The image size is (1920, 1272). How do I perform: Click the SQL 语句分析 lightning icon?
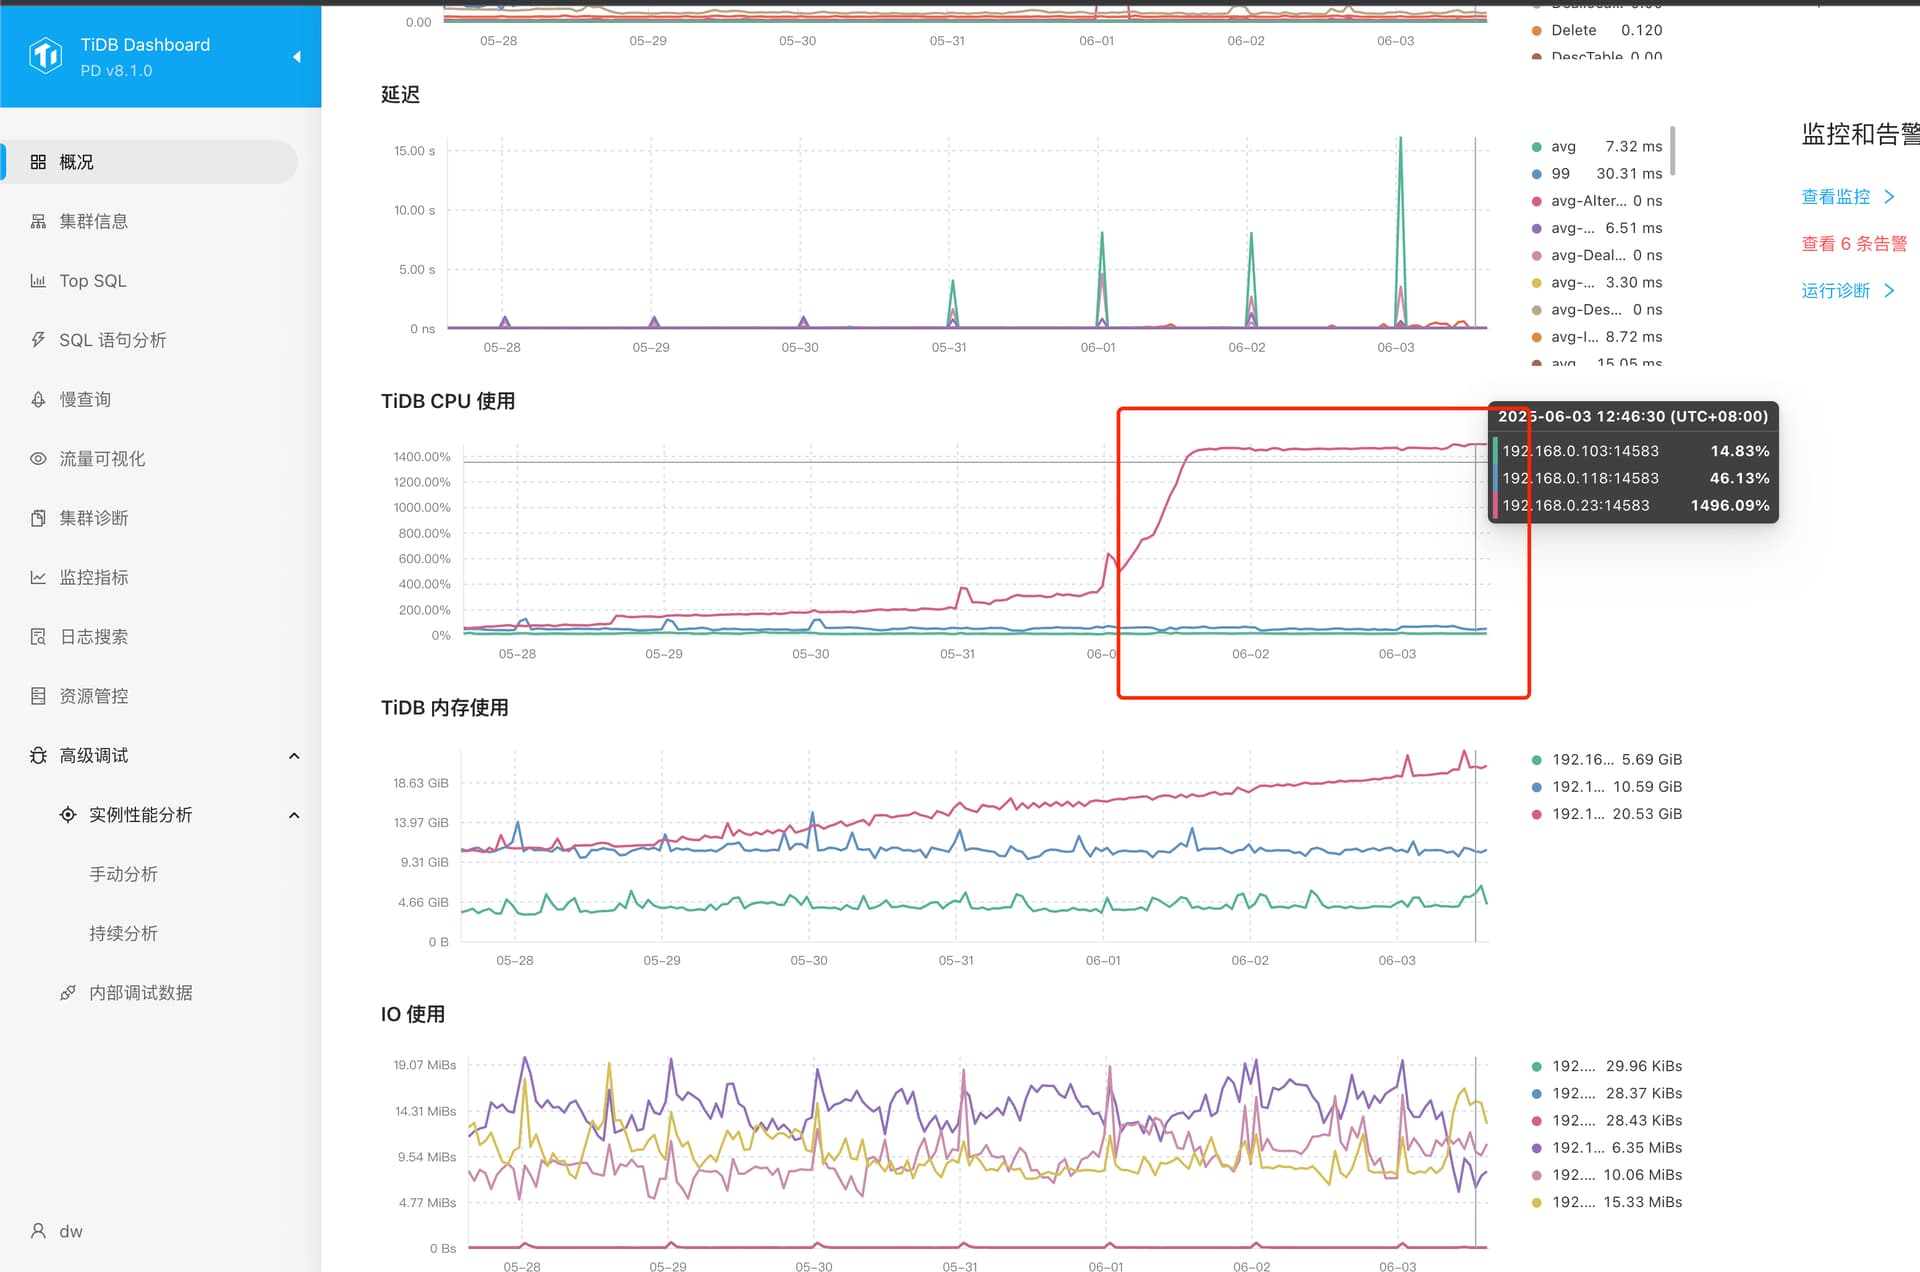point(38,340)
